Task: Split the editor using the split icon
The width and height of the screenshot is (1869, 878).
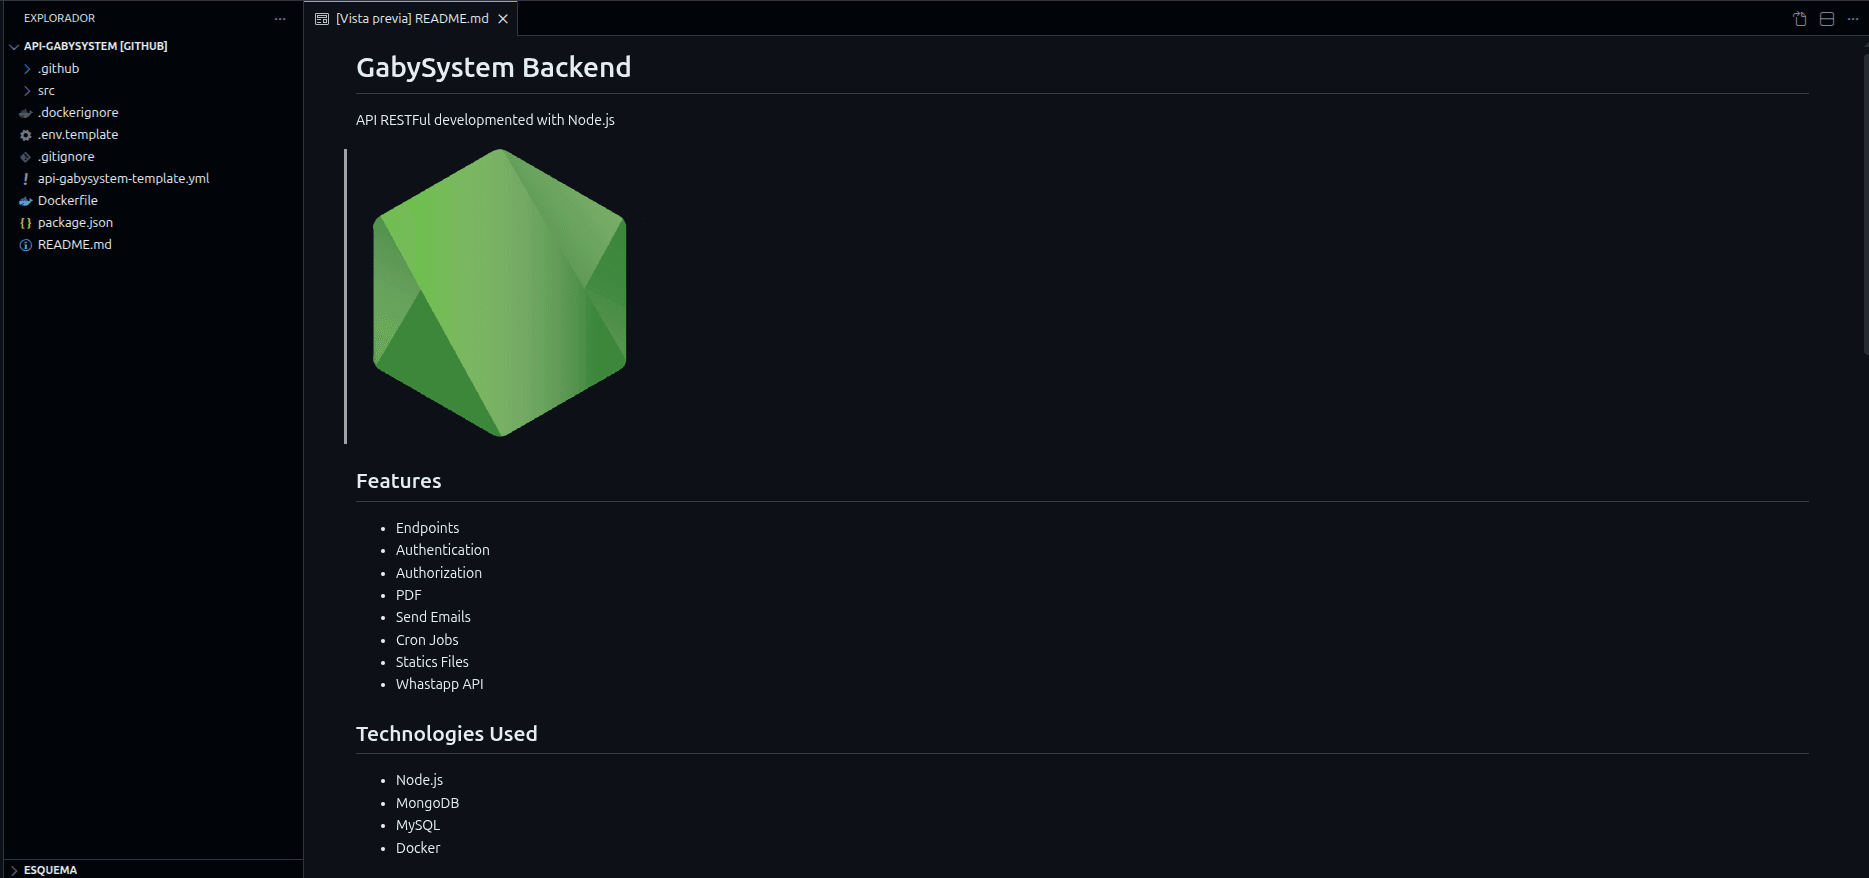Action: click(1825, 18)
